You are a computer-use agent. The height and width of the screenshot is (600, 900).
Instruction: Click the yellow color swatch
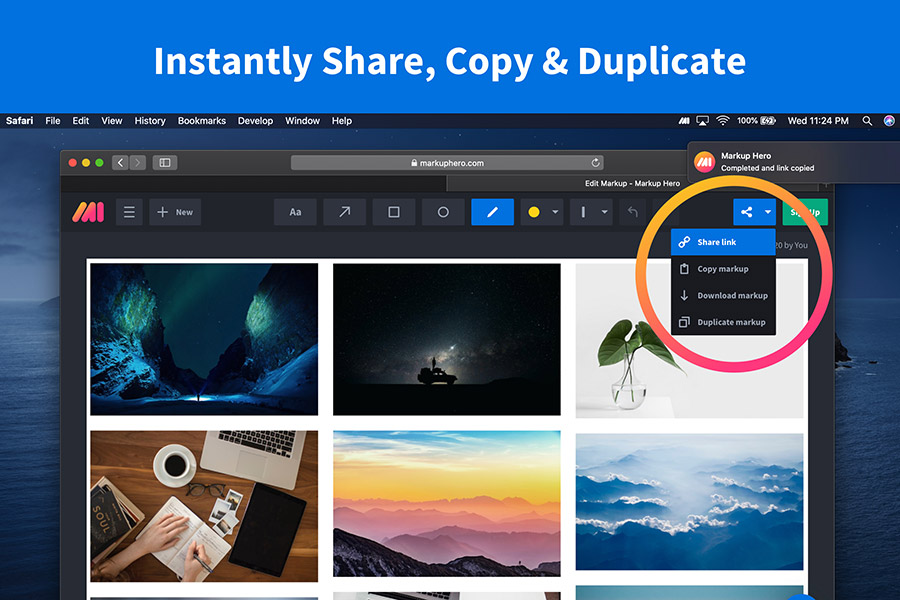point(534,212)
